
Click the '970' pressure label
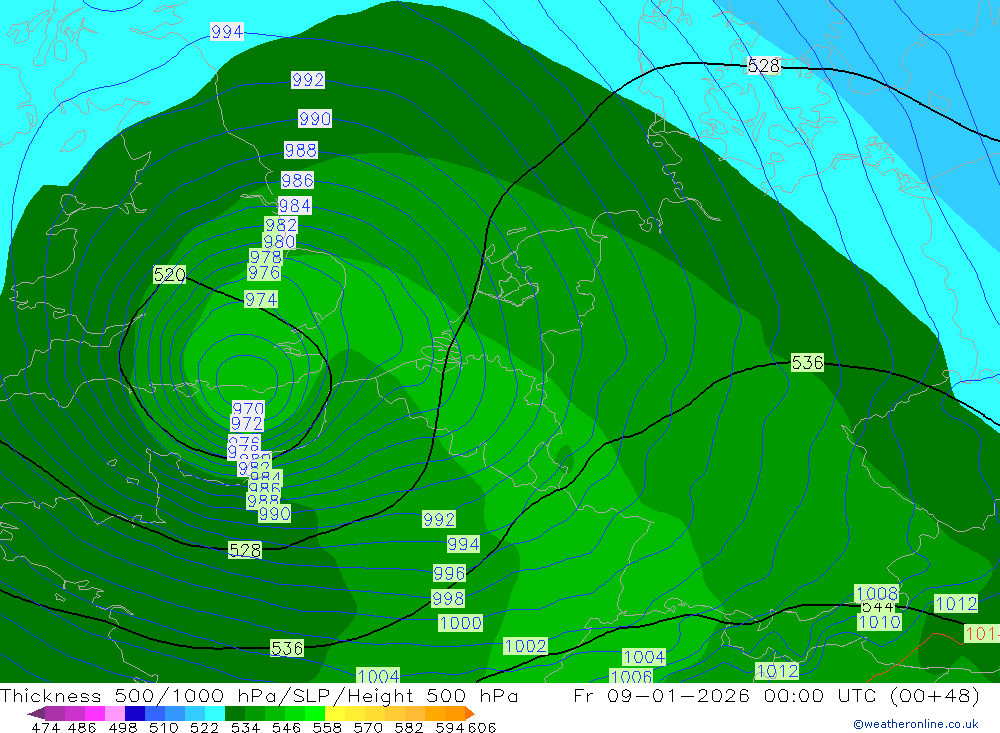click(248, 408)
